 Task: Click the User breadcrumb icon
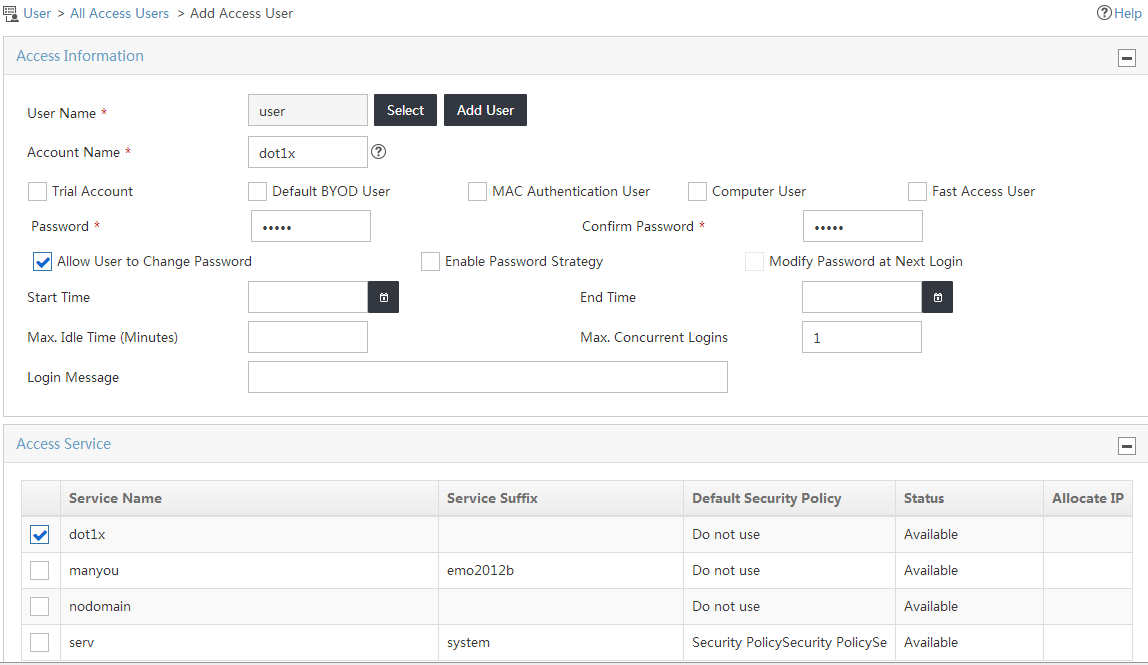point(10,13)
